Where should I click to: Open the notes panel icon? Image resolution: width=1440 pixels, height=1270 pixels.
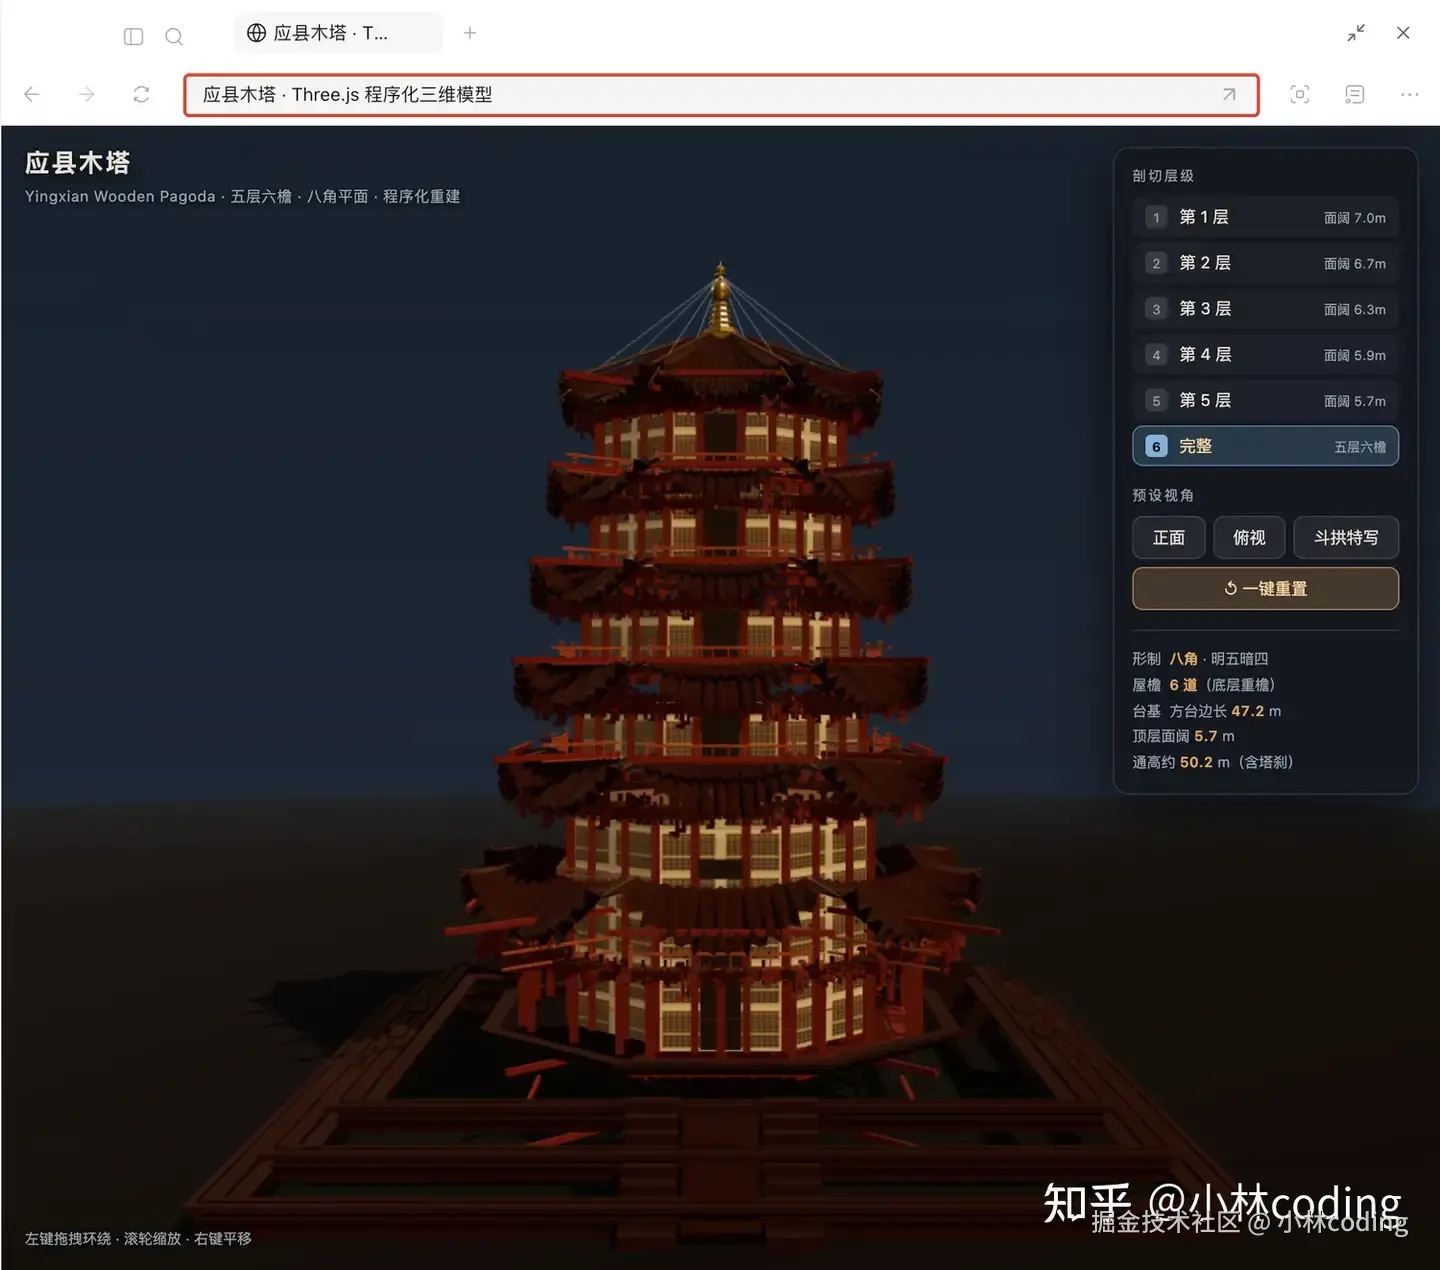(x=1355, y=94)
